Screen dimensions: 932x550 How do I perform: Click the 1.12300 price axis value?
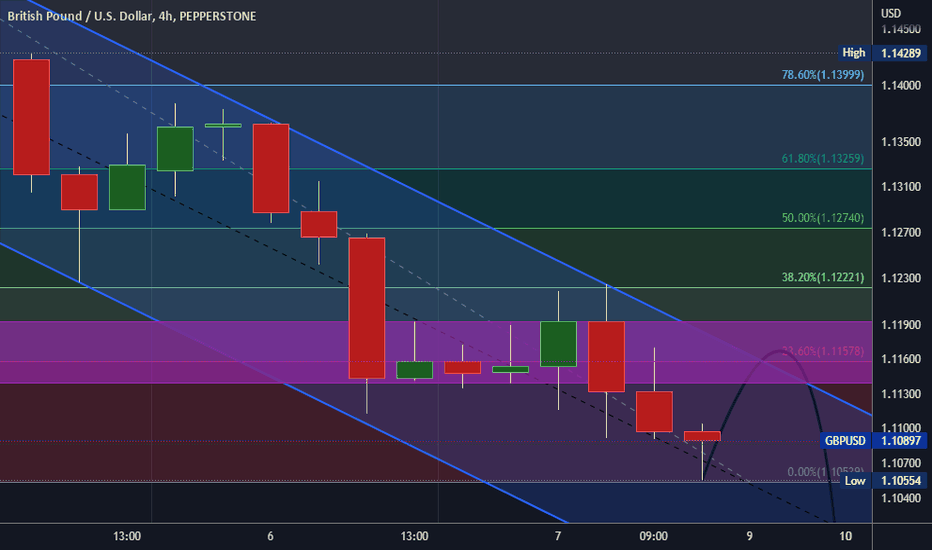[x=900, y=278]
